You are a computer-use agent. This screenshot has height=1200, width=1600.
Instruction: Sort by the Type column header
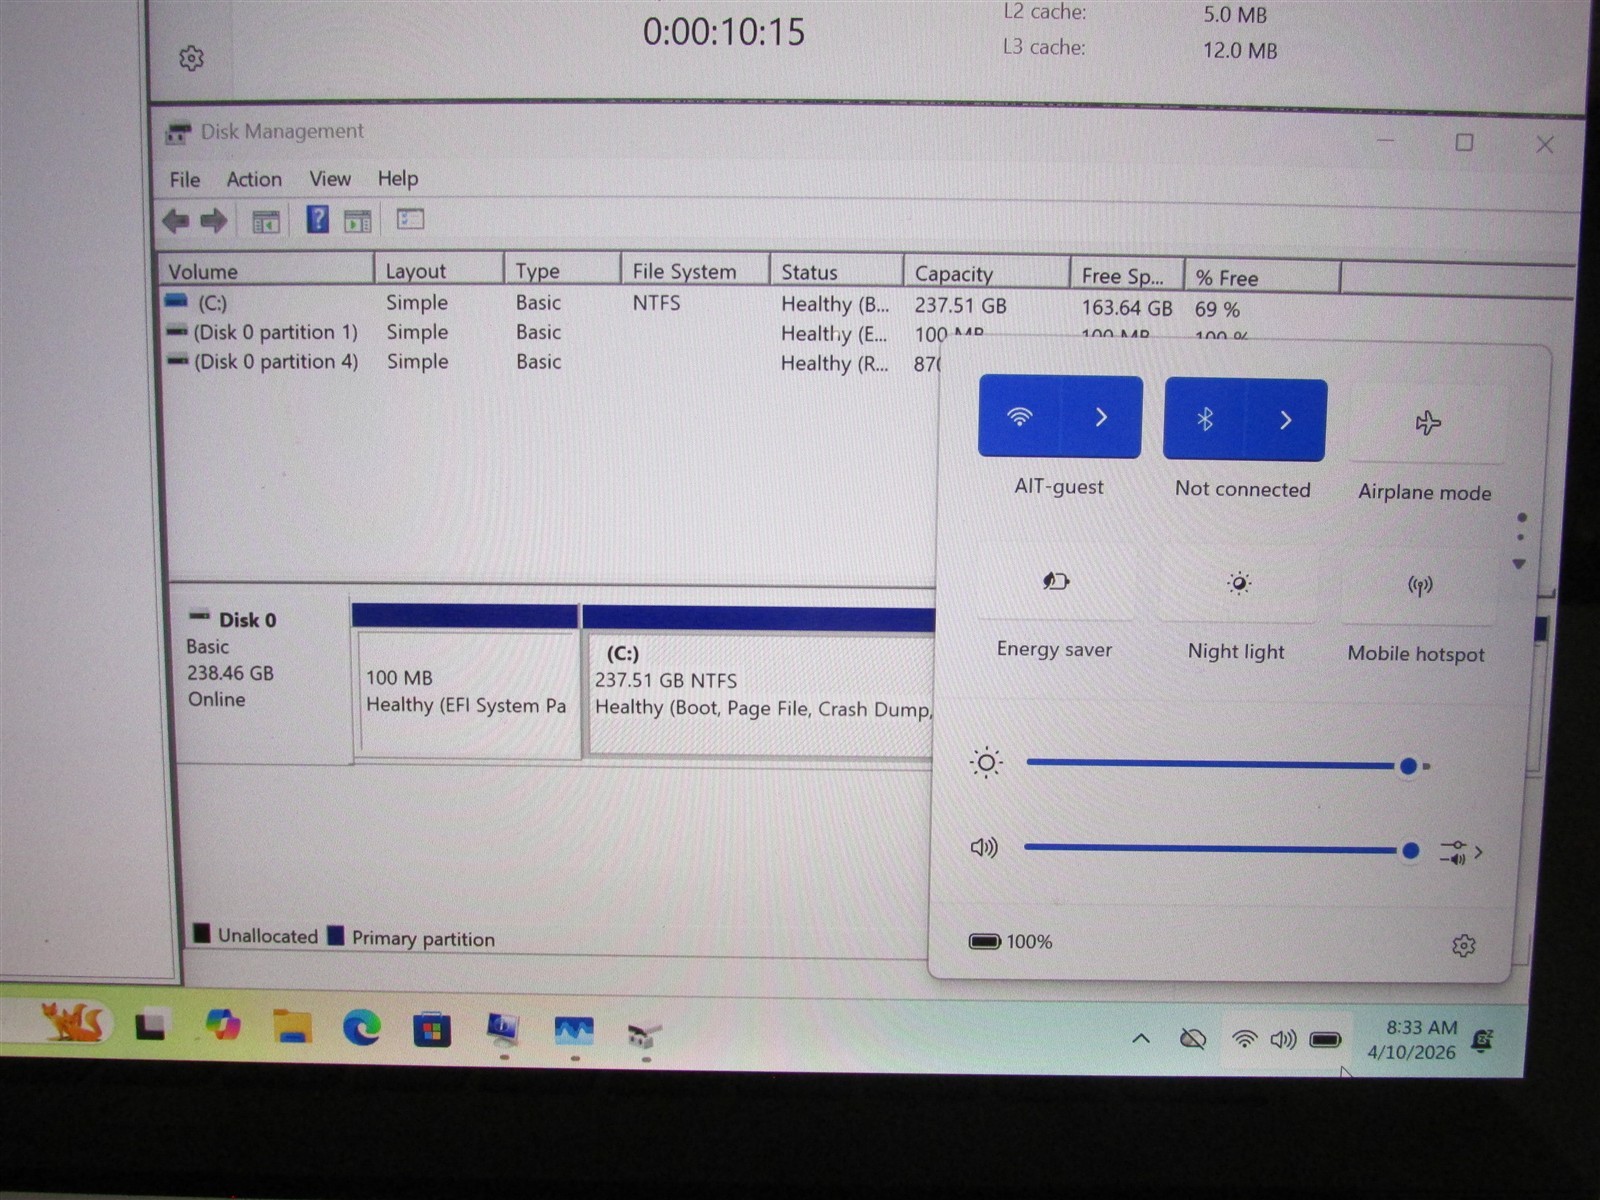[562, 271]
